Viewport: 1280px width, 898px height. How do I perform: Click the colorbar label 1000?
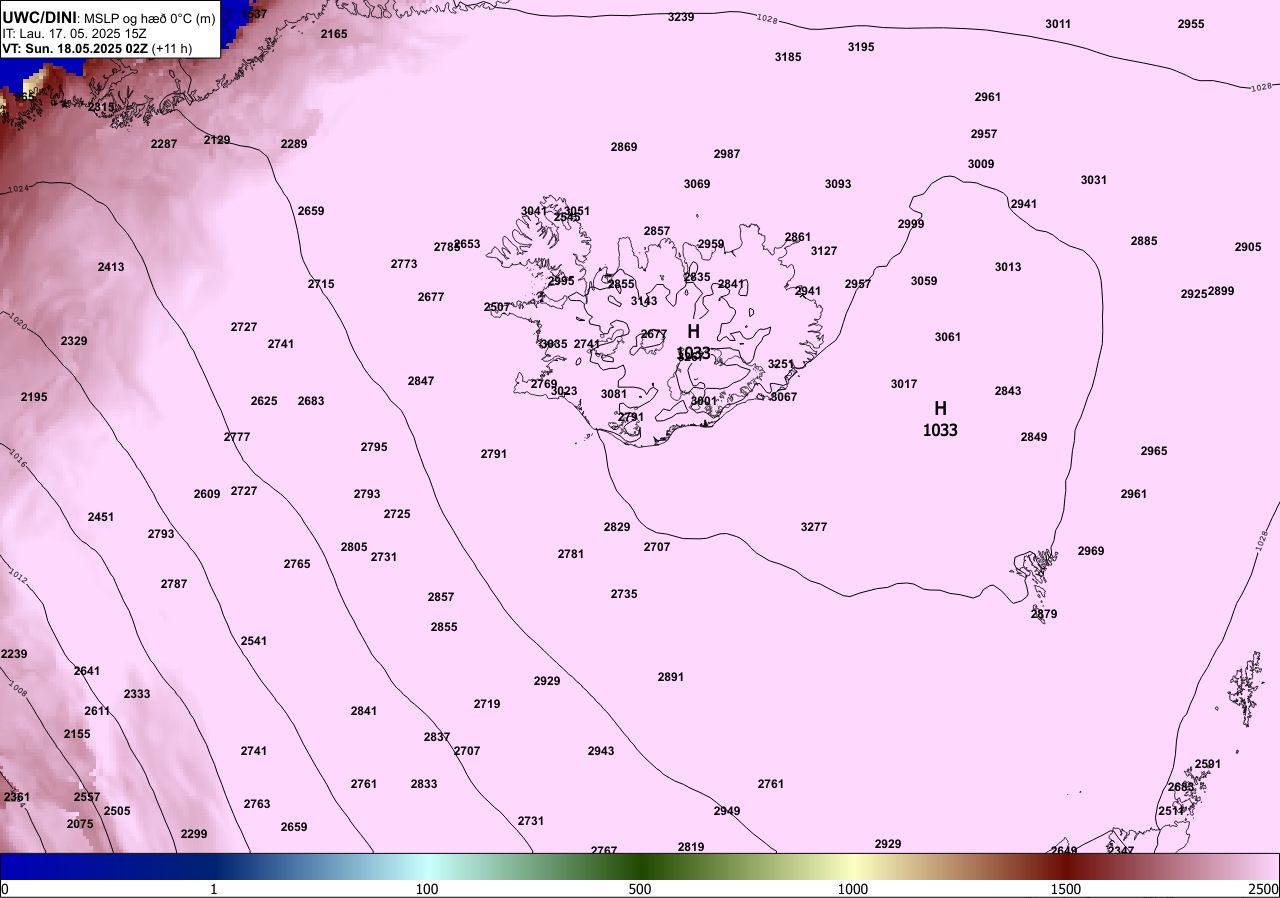pos(853,889)
